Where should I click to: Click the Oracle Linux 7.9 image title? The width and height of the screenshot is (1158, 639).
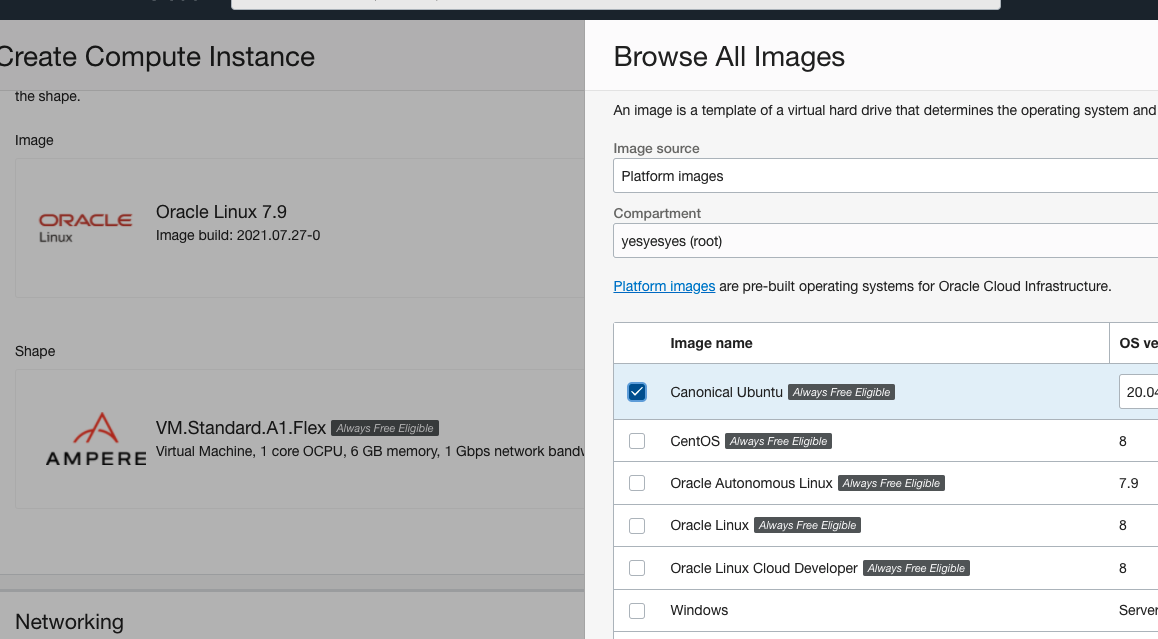click(221, 212)
